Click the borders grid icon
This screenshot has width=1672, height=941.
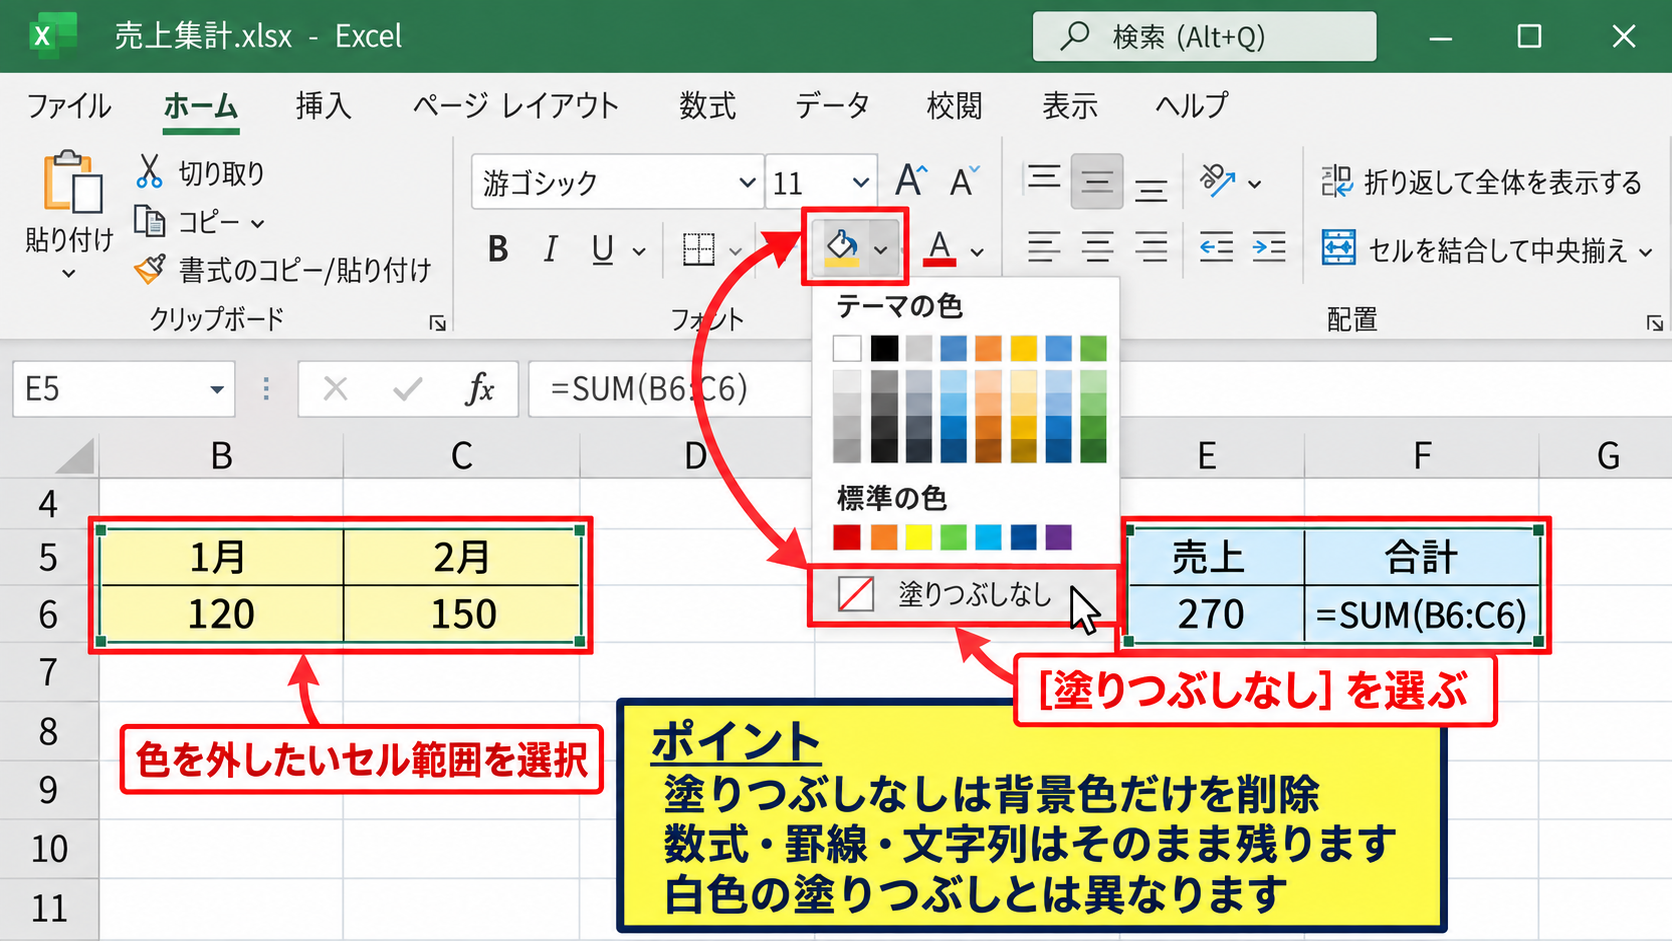(698, 249)
